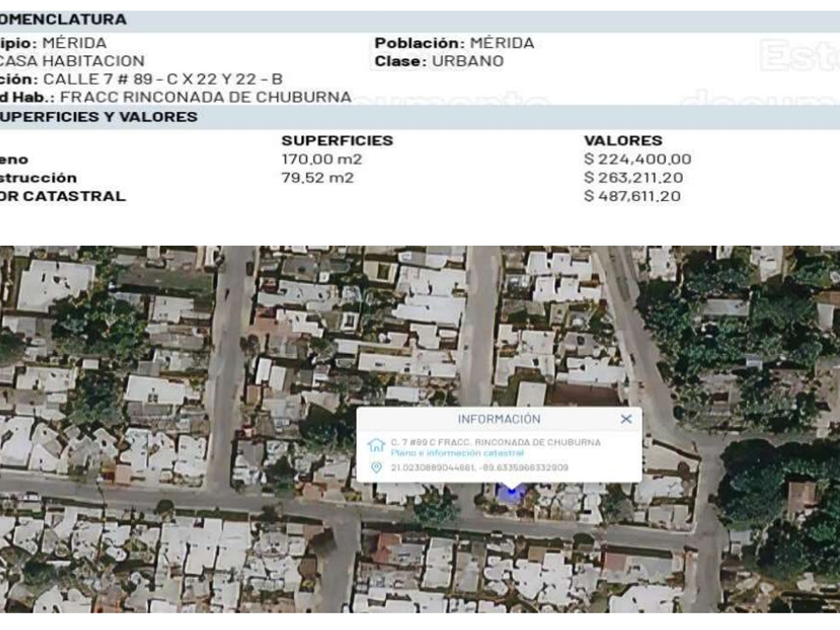This screenshot has height=630, width=840.
Task: Click the INFORMACIÓN popup title
Action: click(x=499, y=419)
